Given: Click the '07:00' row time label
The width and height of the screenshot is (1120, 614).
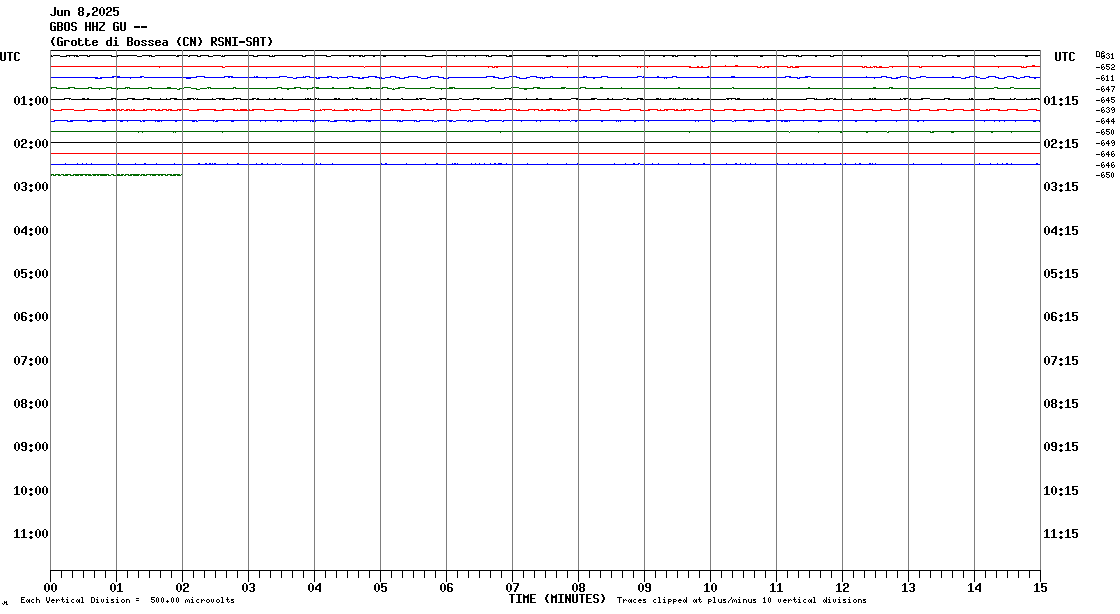Looking at the screenshot, I should (x=31, y=361).
